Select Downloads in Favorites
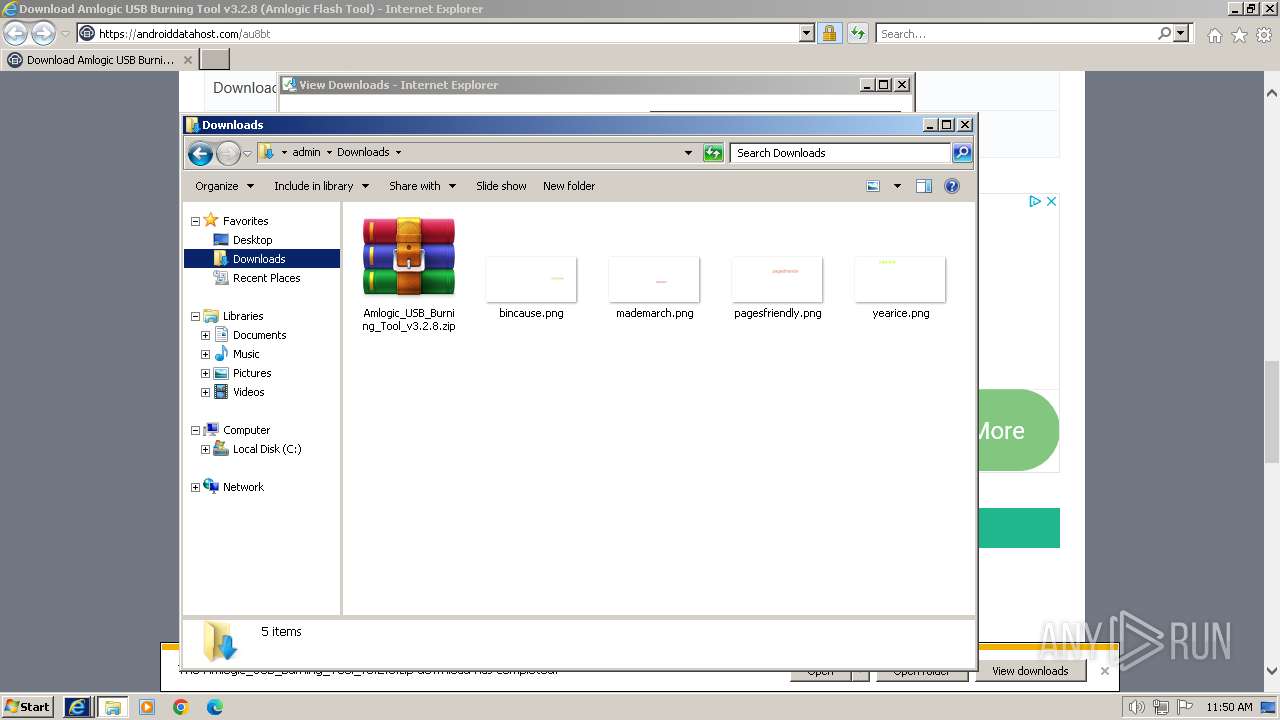 pos(259,259)
